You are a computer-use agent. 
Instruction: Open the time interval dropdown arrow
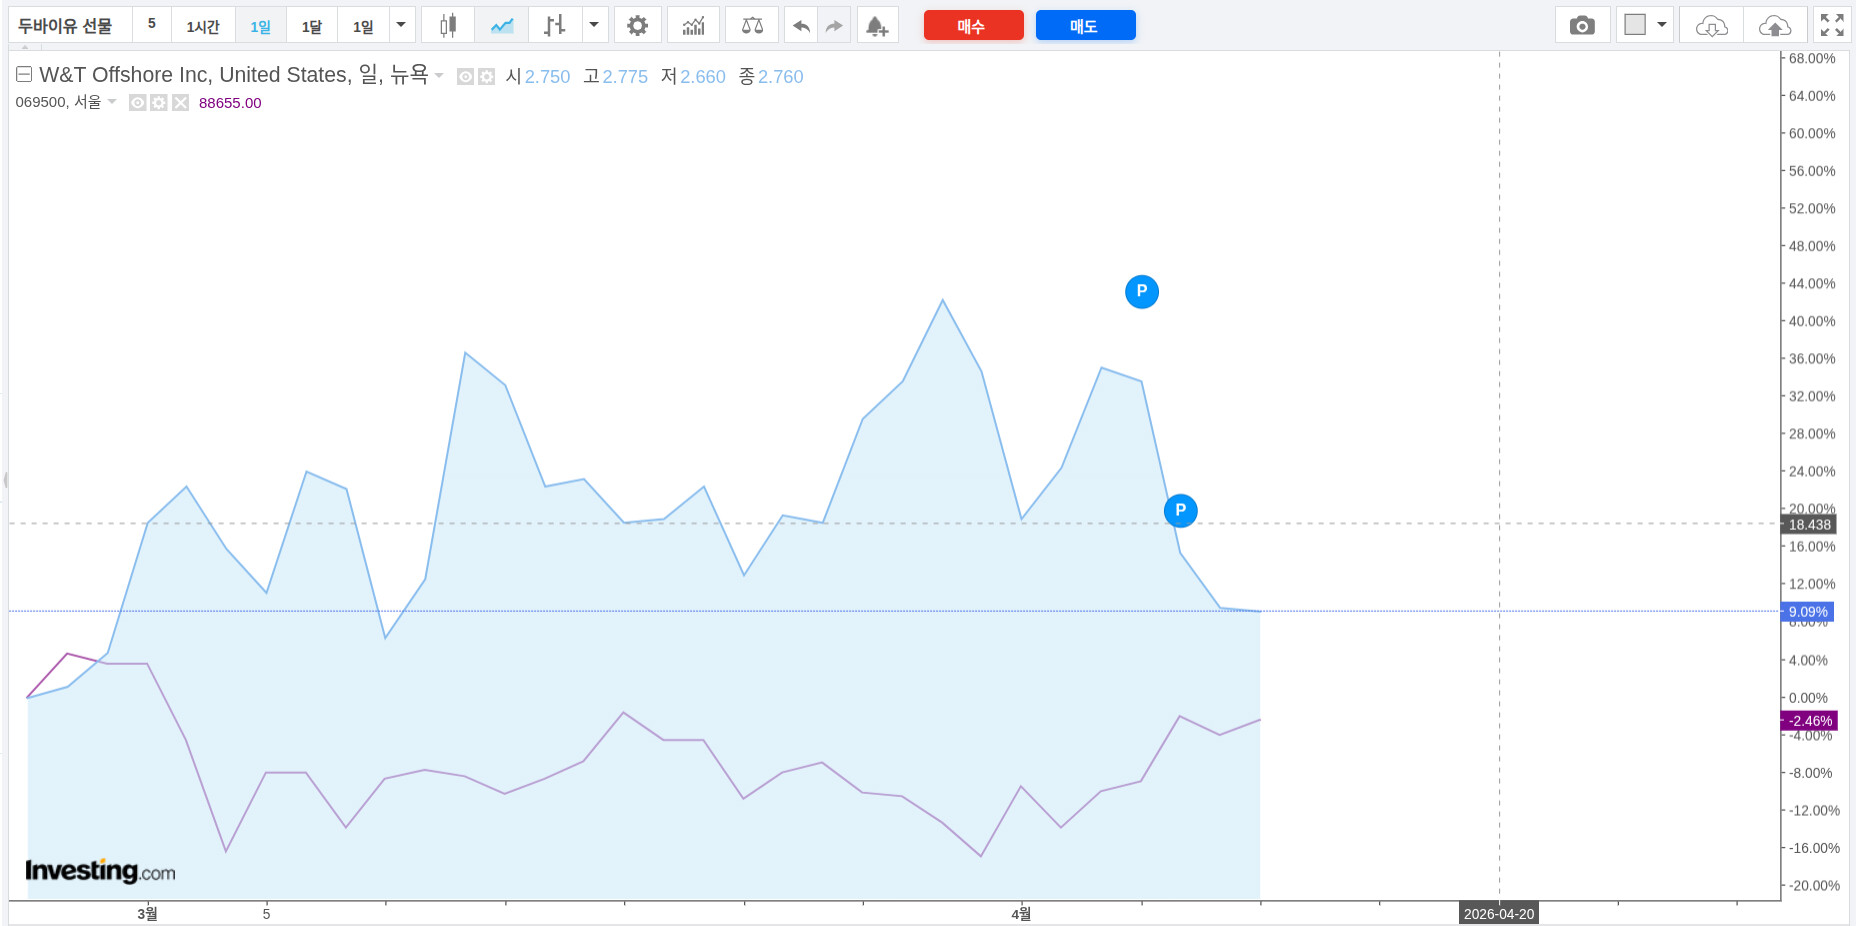click(401, 25)
